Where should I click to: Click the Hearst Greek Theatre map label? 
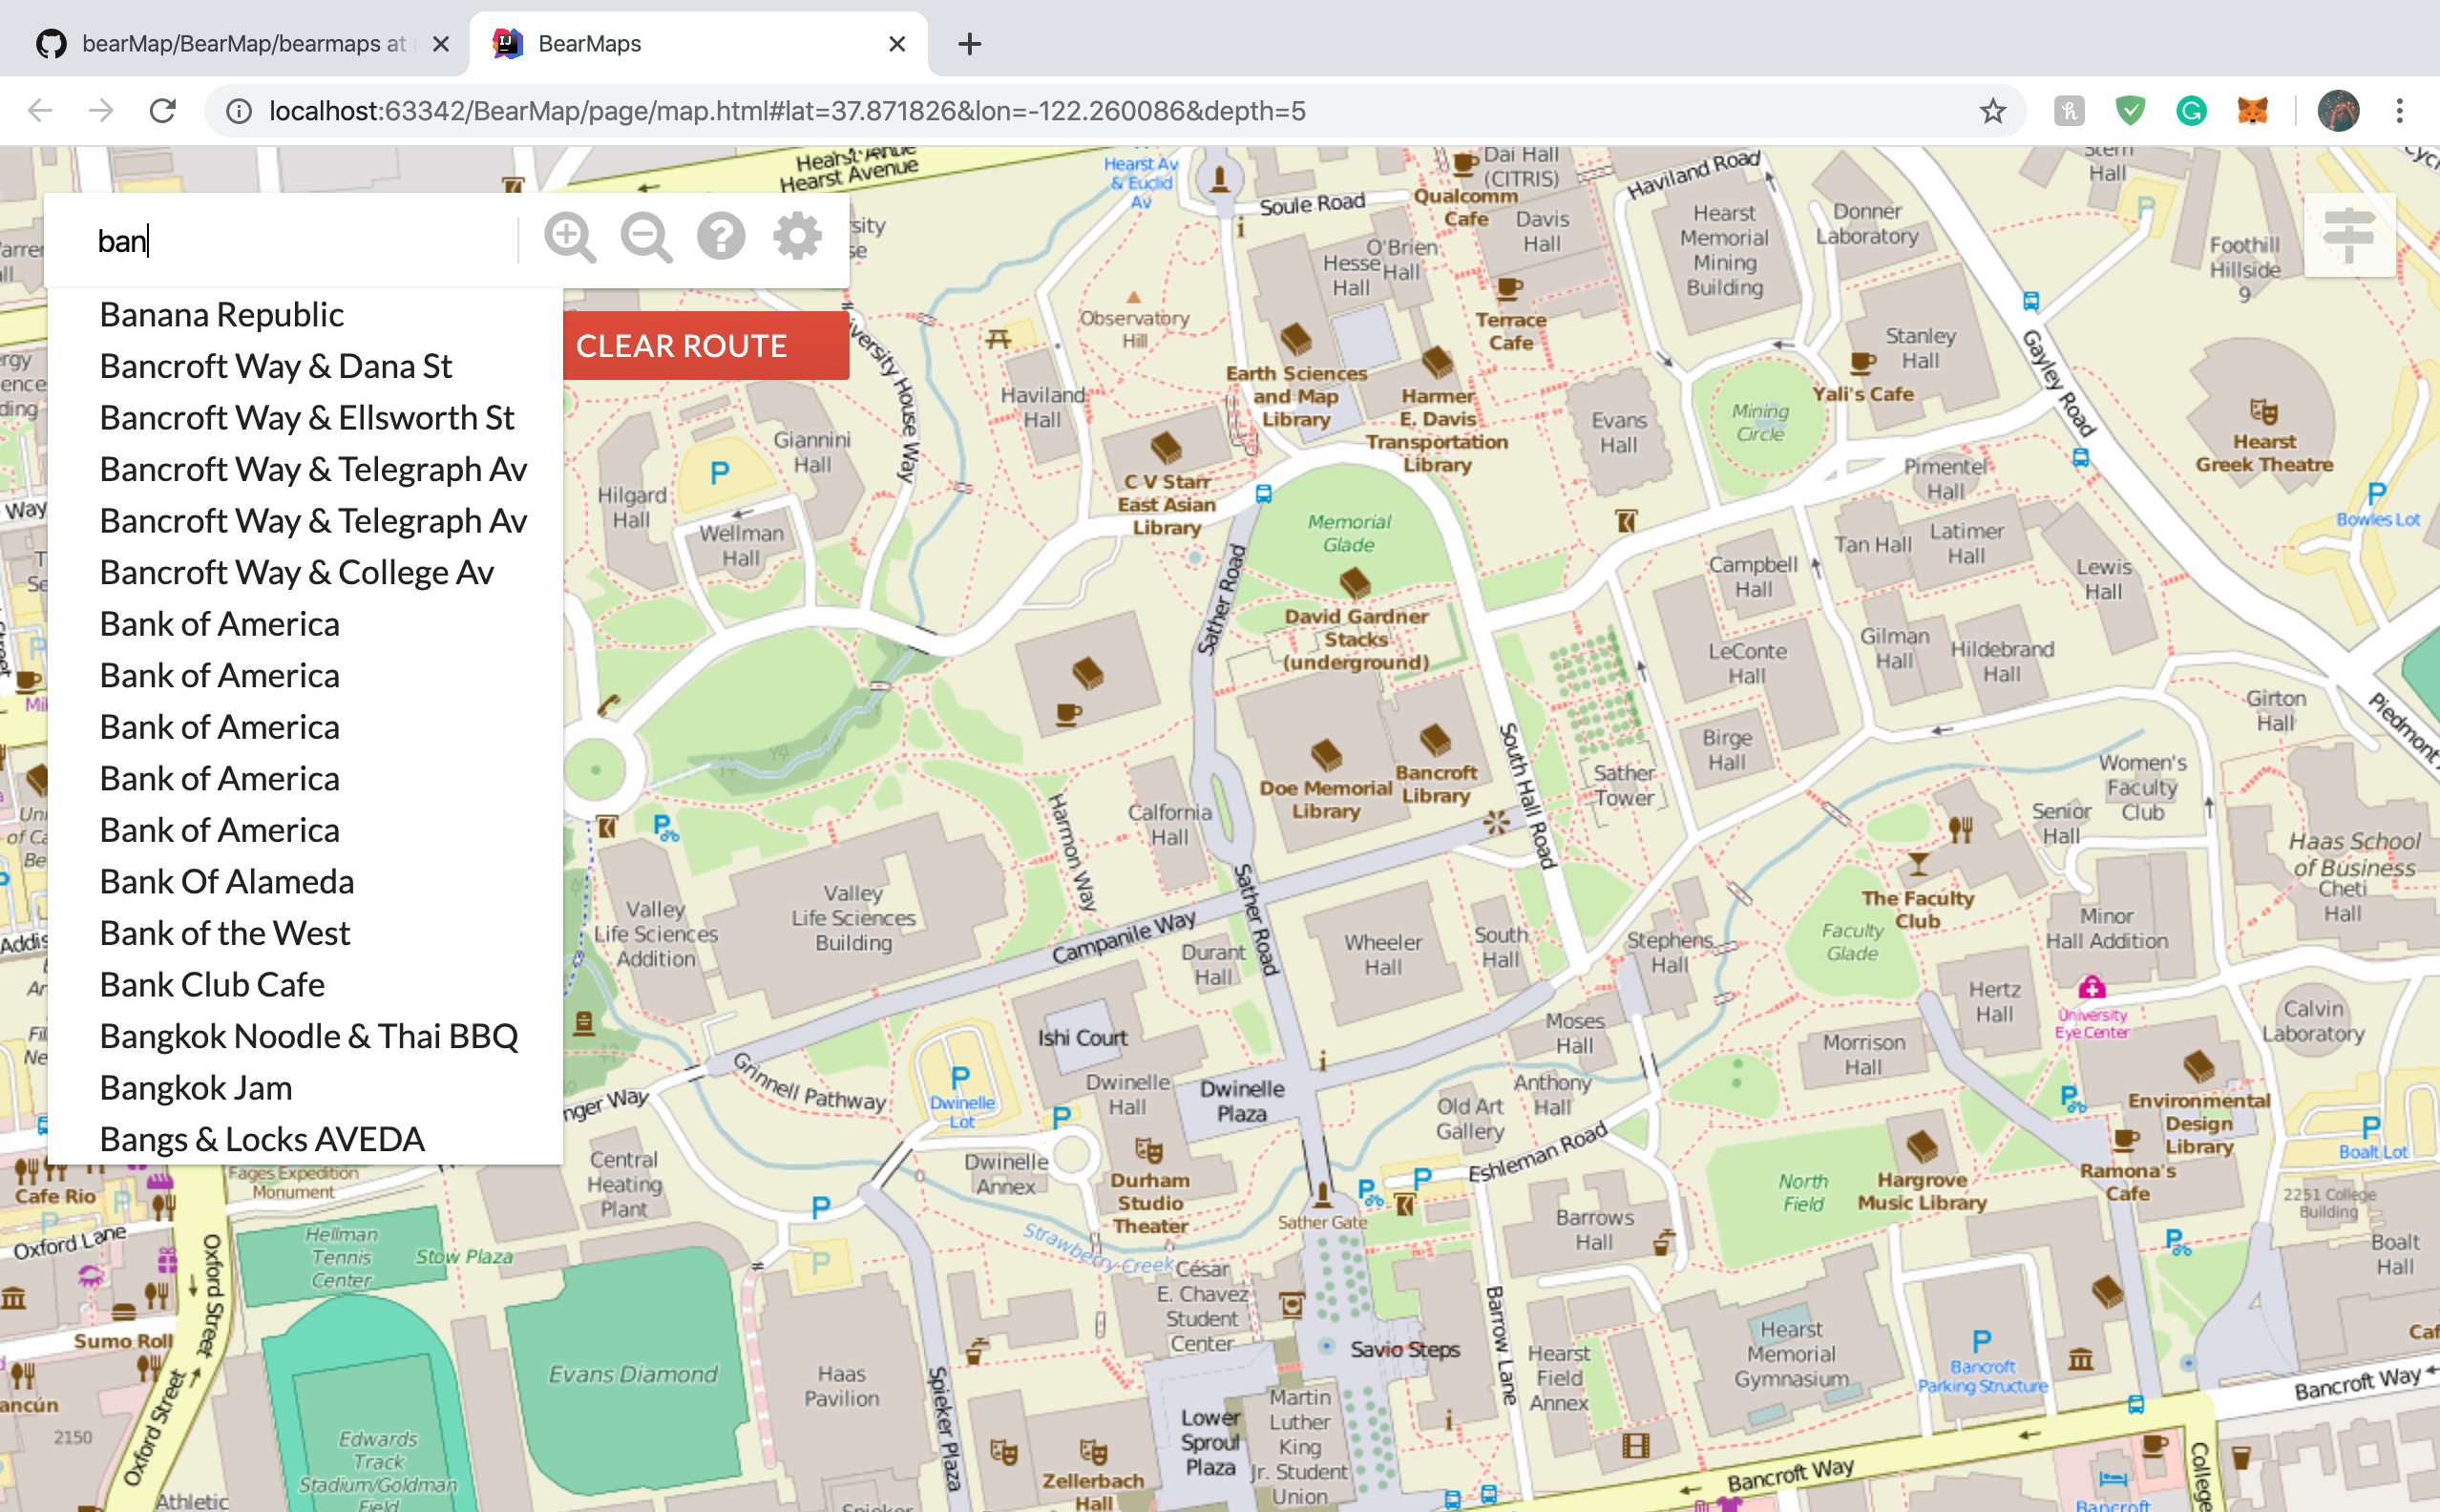coord(2264,453)
